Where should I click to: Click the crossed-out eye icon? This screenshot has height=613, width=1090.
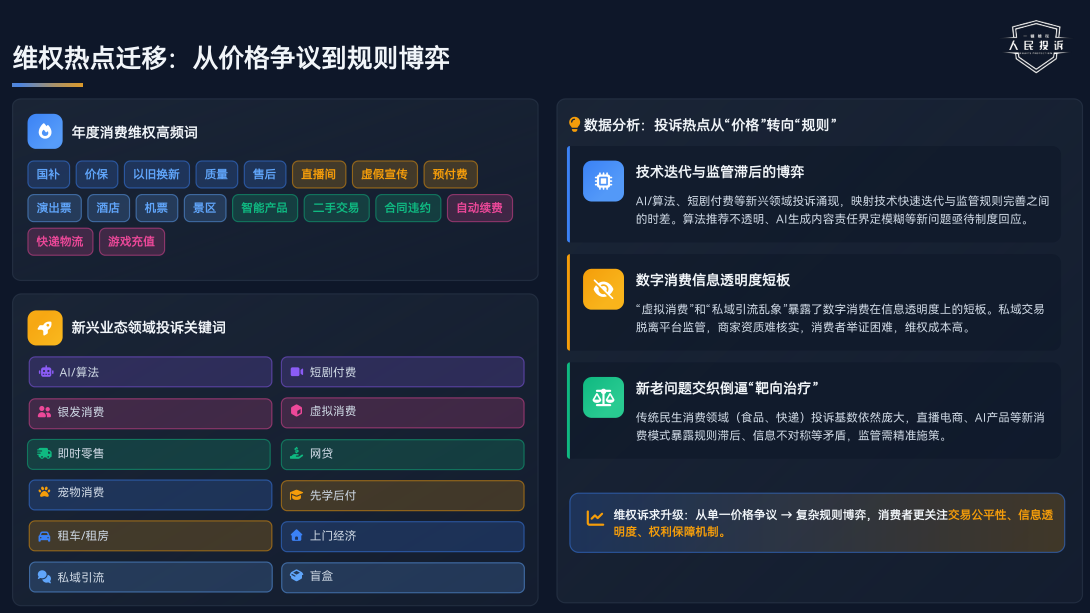[x=603, y=289]
